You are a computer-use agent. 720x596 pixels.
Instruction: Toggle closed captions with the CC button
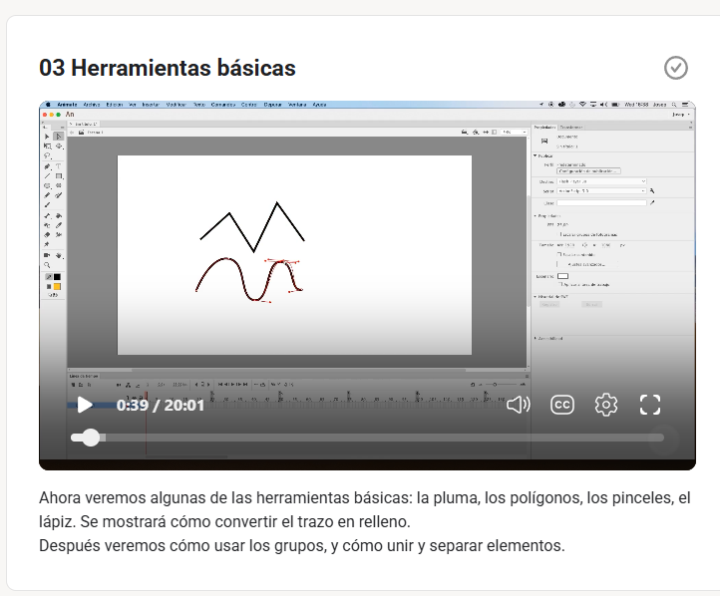click(x=562, y=405)
